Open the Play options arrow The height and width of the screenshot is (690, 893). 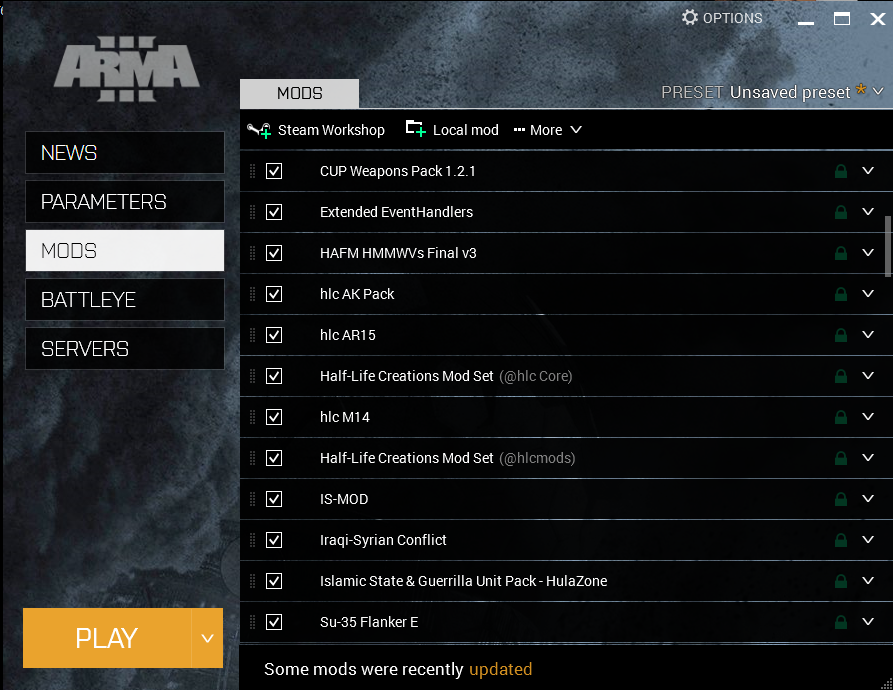207,638
